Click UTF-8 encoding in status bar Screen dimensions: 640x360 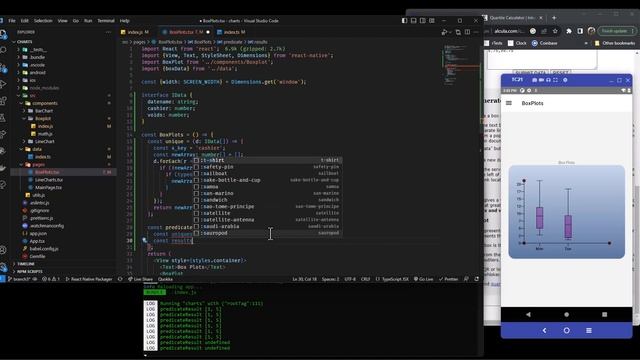(350, 279)
